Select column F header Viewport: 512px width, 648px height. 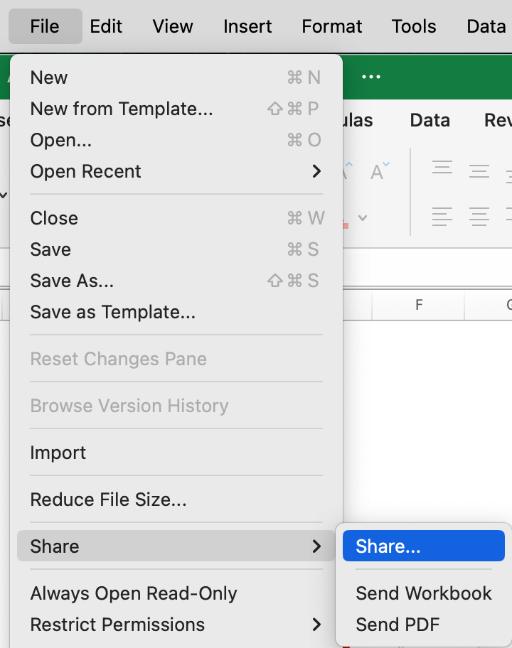click(418, 305)
